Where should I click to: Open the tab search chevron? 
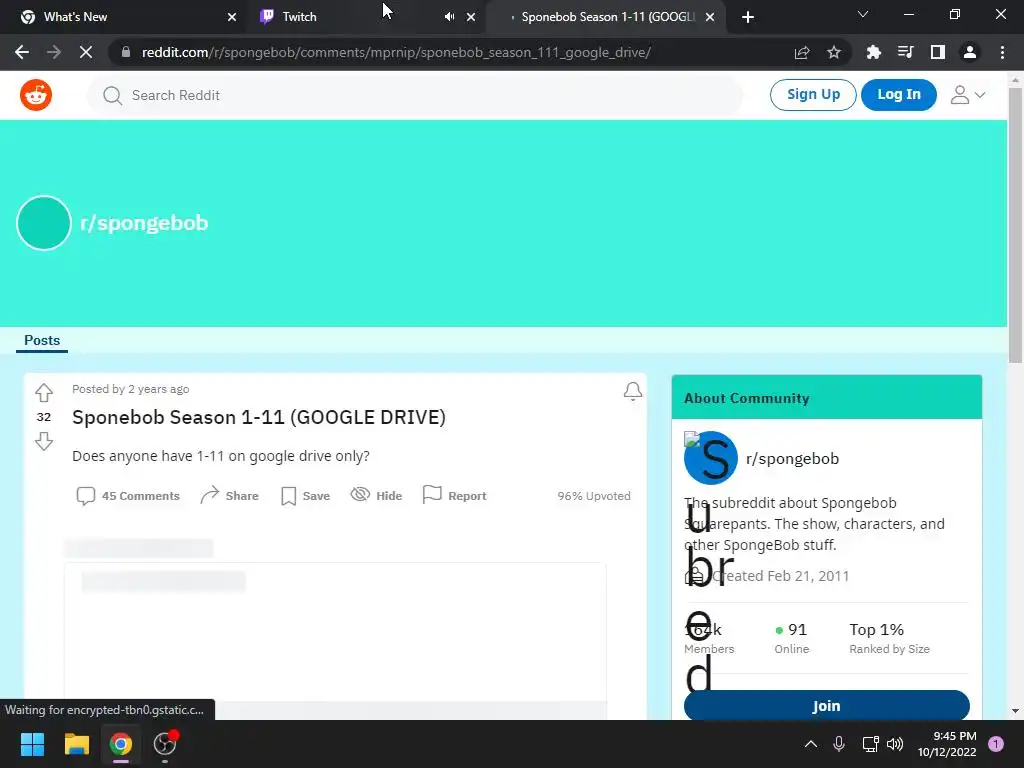[863, 14]
